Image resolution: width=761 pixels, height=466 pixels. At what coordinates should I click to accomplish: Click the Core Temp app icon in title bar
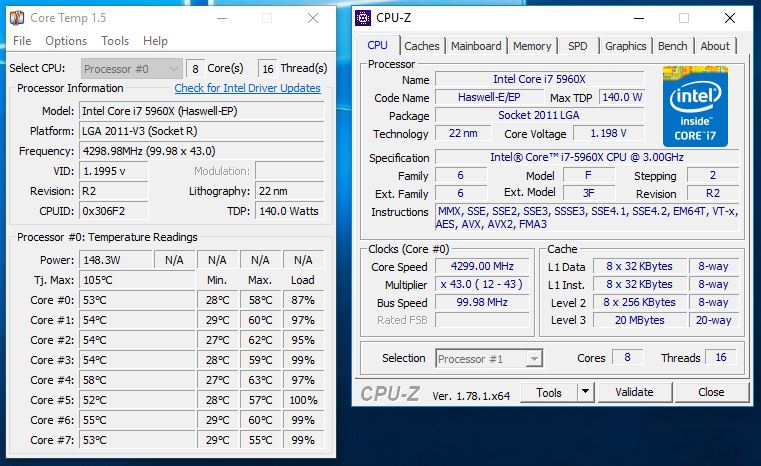pyautogui.click(x=17, y=18)
